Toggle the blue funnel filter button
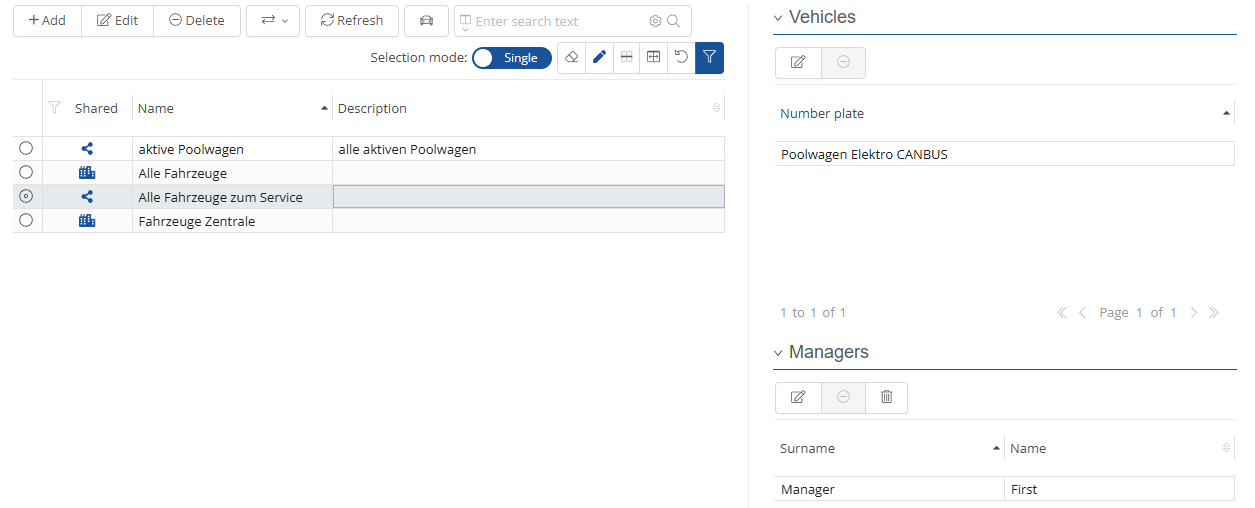This screenshot has width=1255, height=508. click(709, 58)
